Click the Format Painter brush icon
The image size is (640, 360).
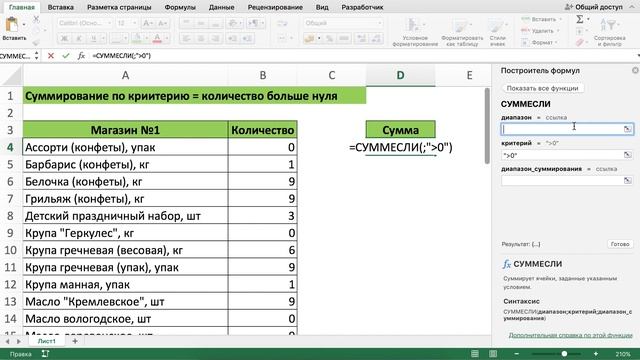36,42
